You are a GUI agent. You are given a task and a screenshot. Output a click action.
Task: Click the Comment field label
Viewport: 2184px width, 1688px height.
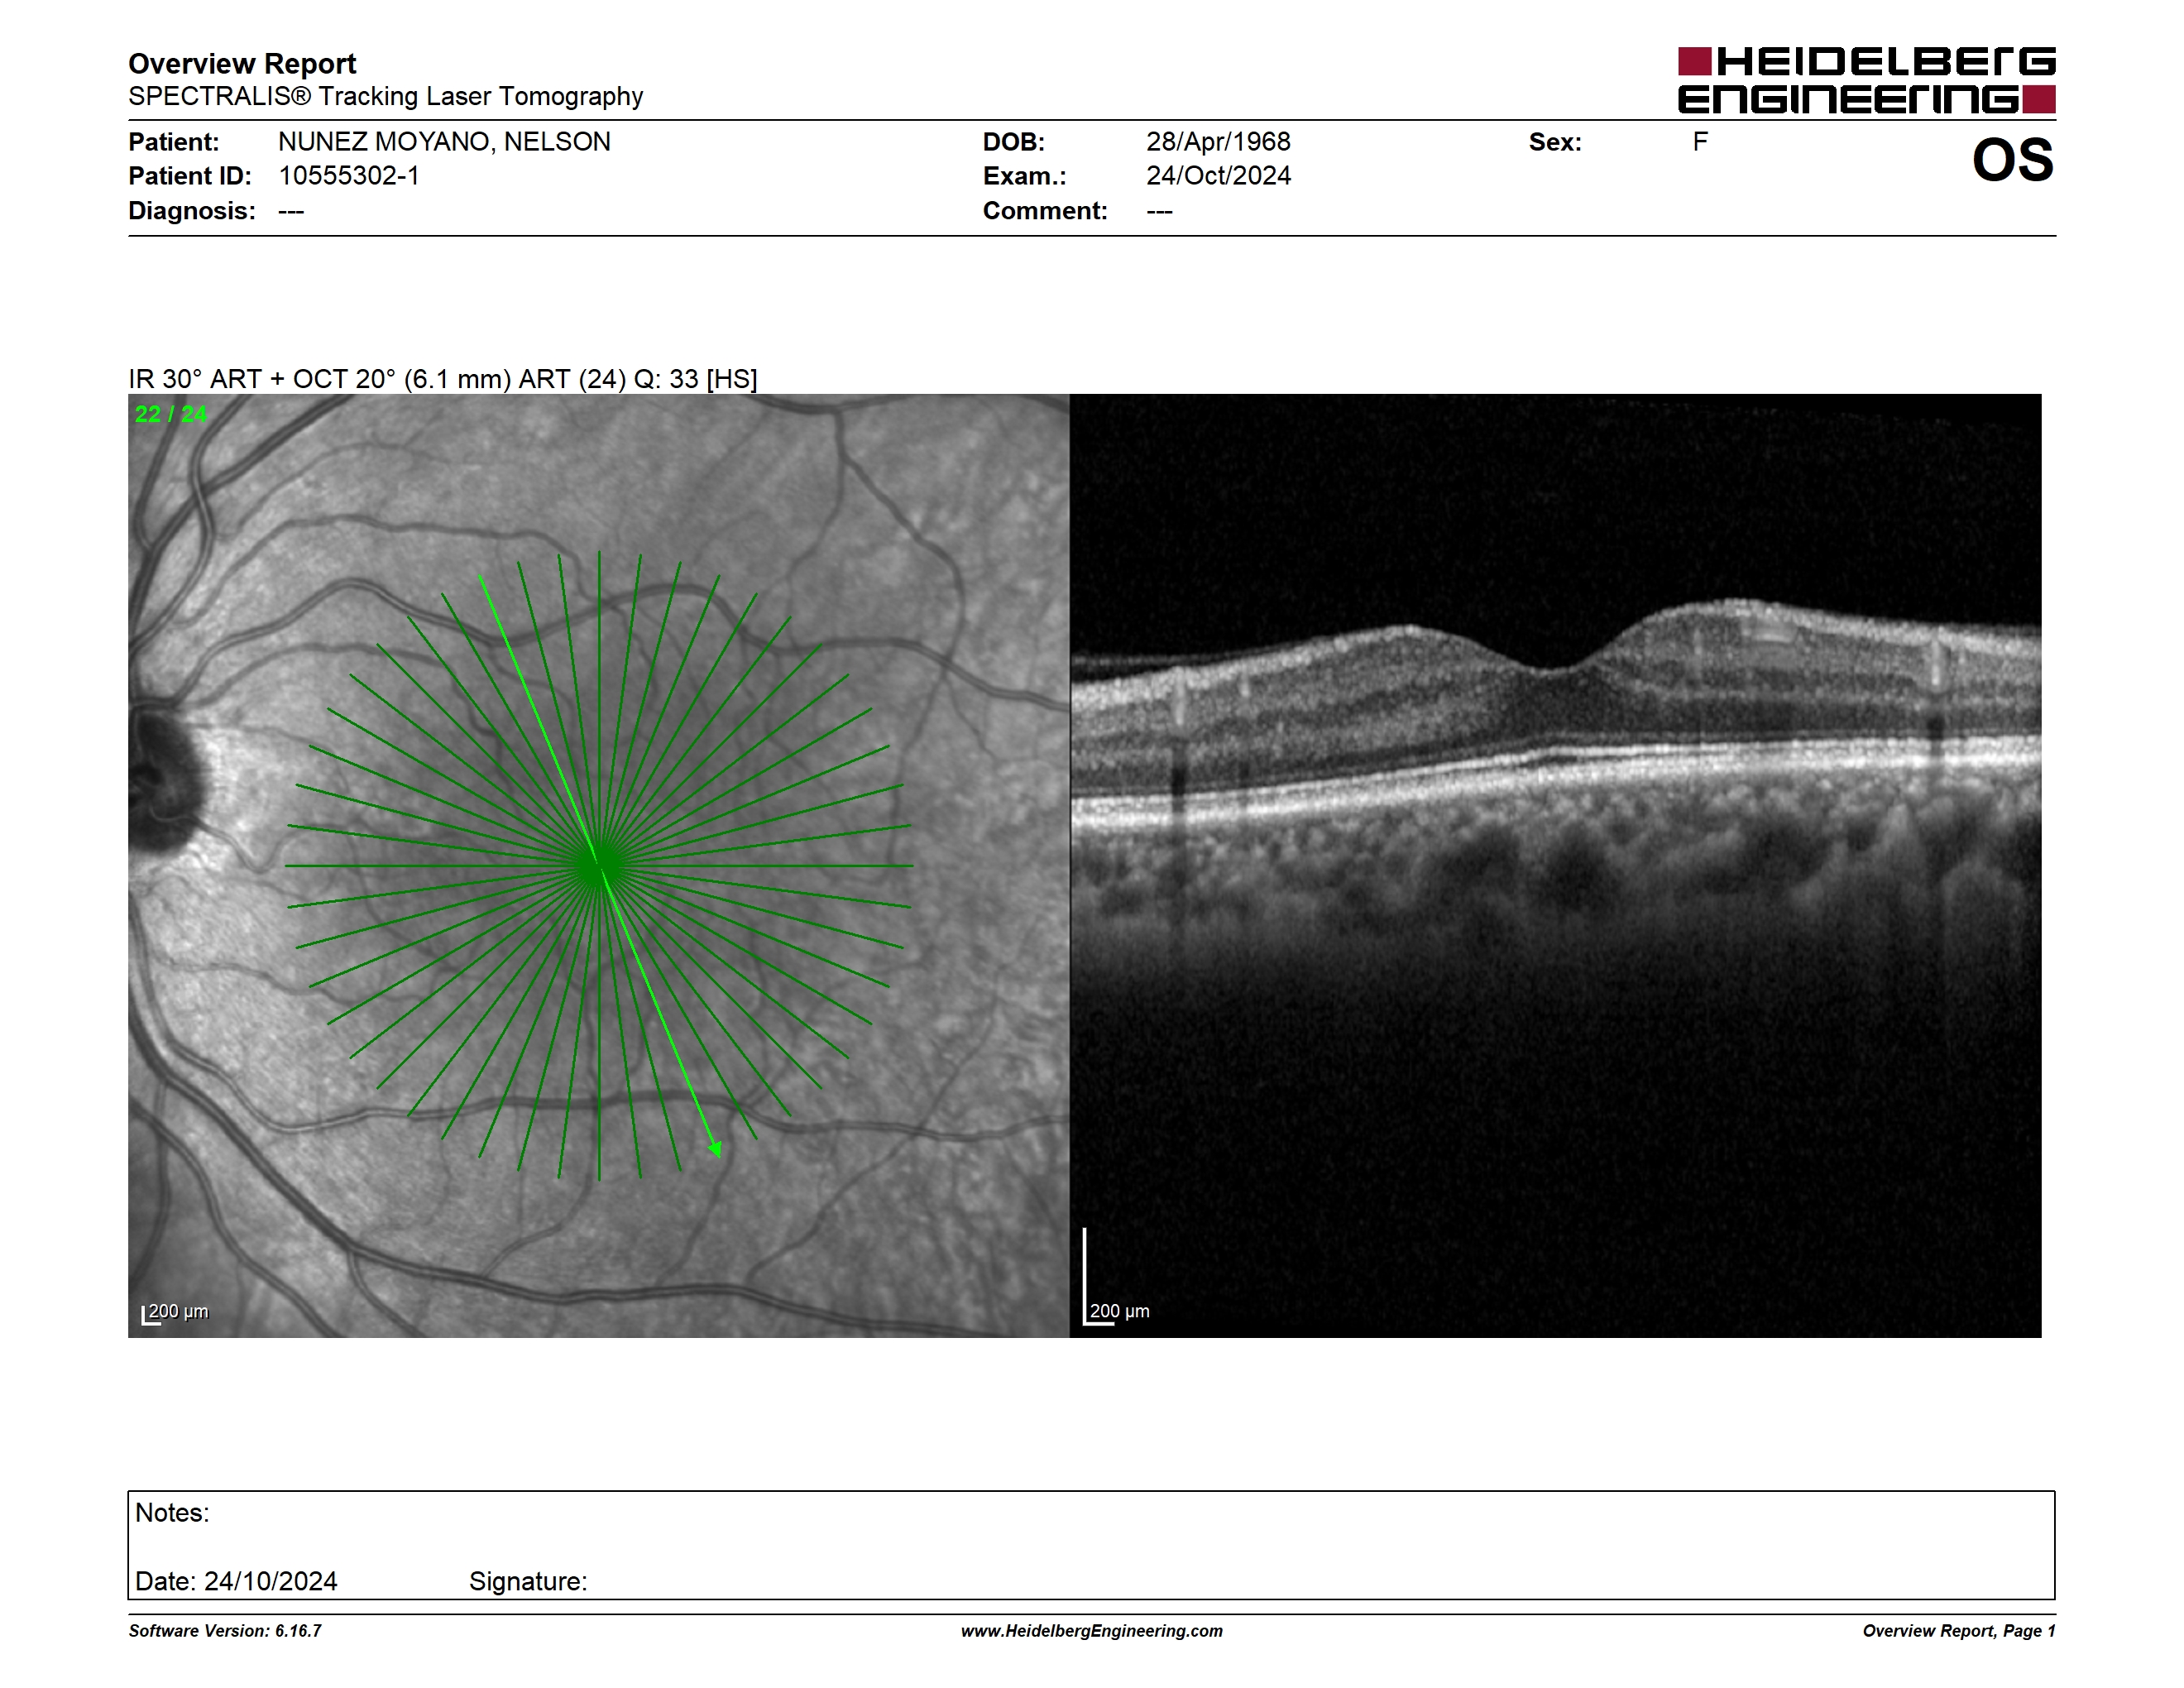tap(1045, 211)
